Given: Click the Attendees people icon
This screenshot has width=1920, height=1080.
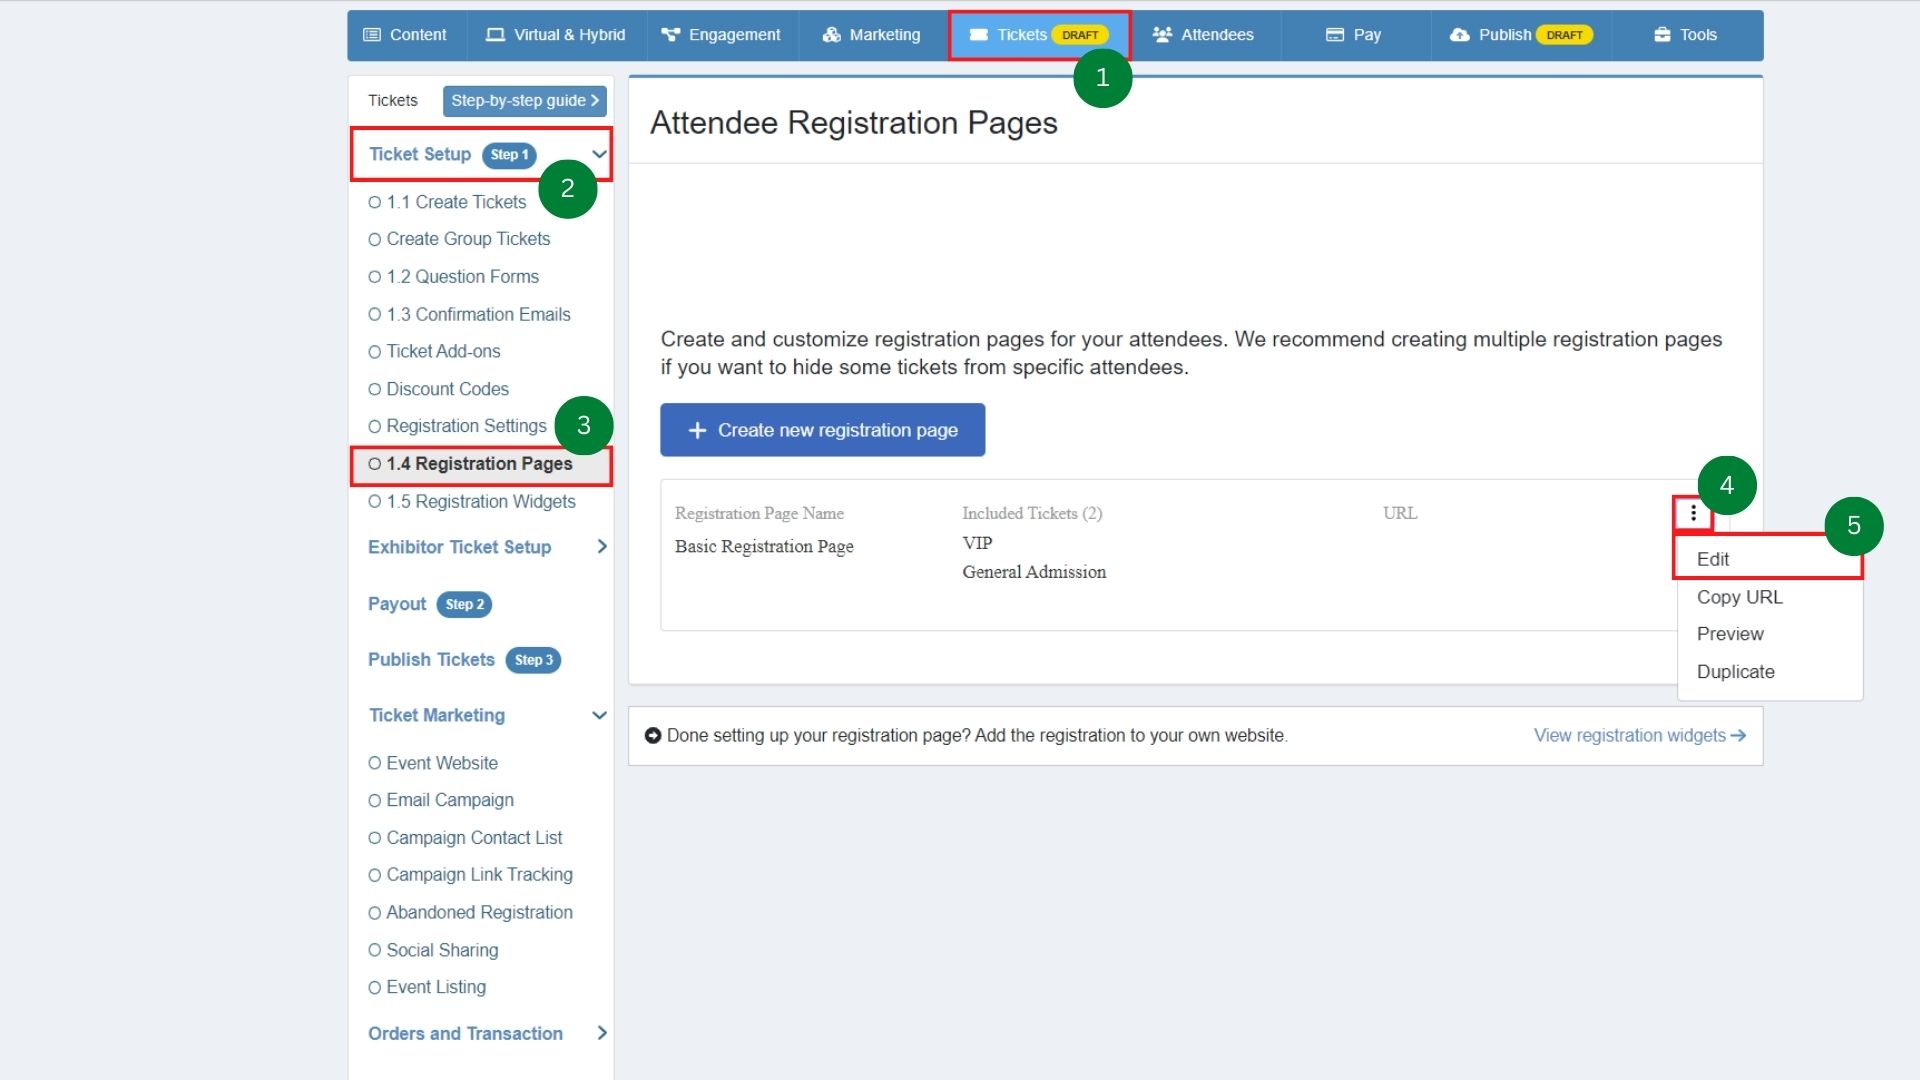Looking at the screenshot, I should tap(1161, 34).
